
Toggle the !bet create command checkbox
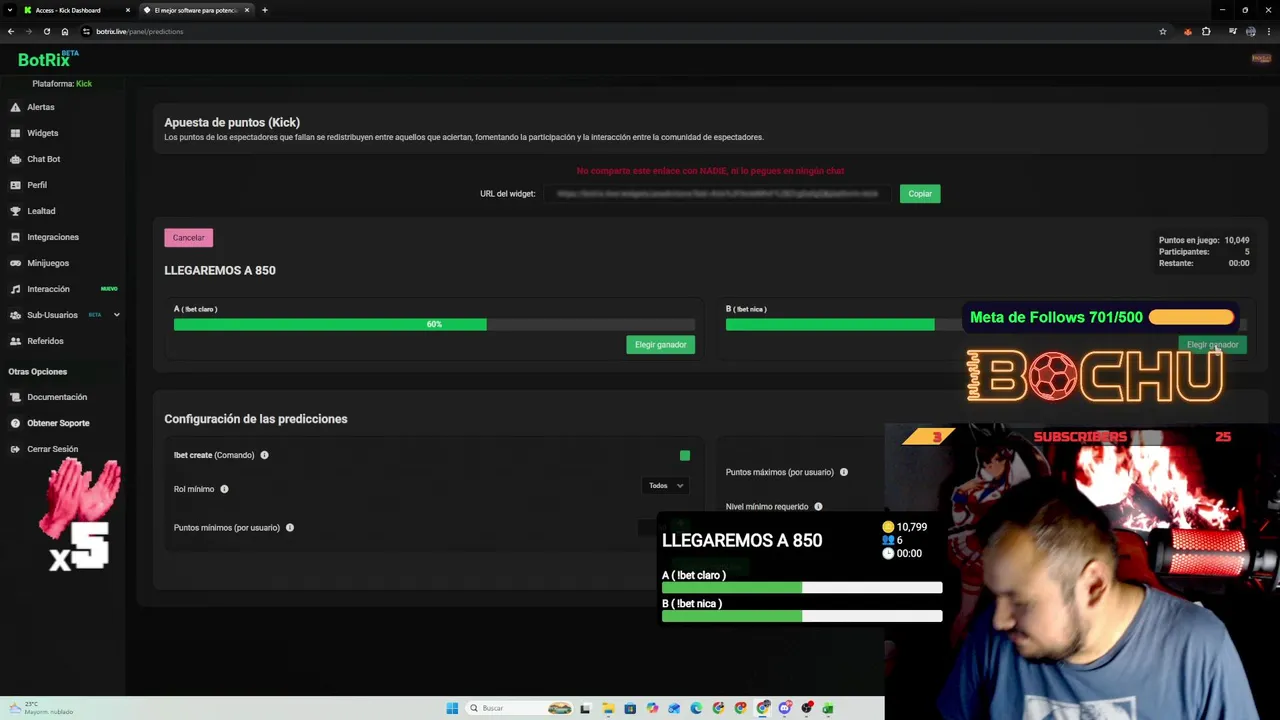click(685, 456)
